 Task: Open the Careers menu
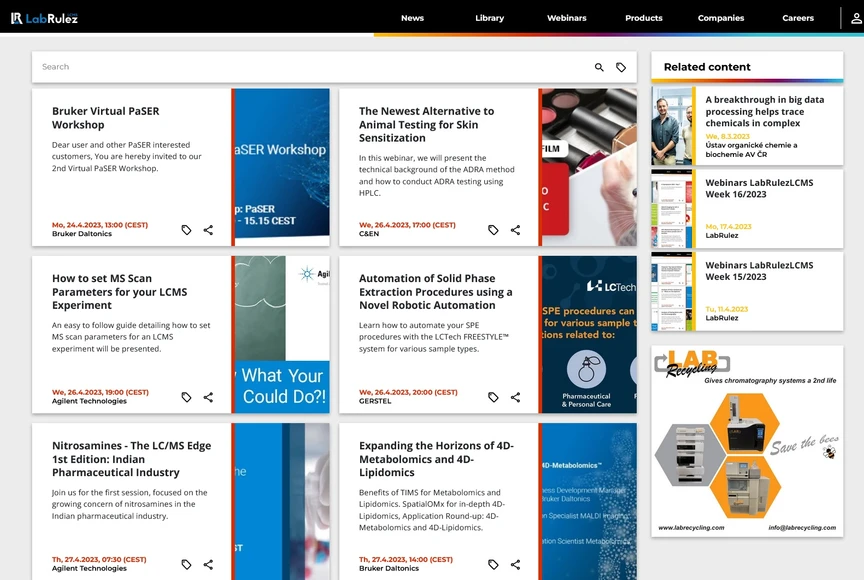(x=798, y=18)
